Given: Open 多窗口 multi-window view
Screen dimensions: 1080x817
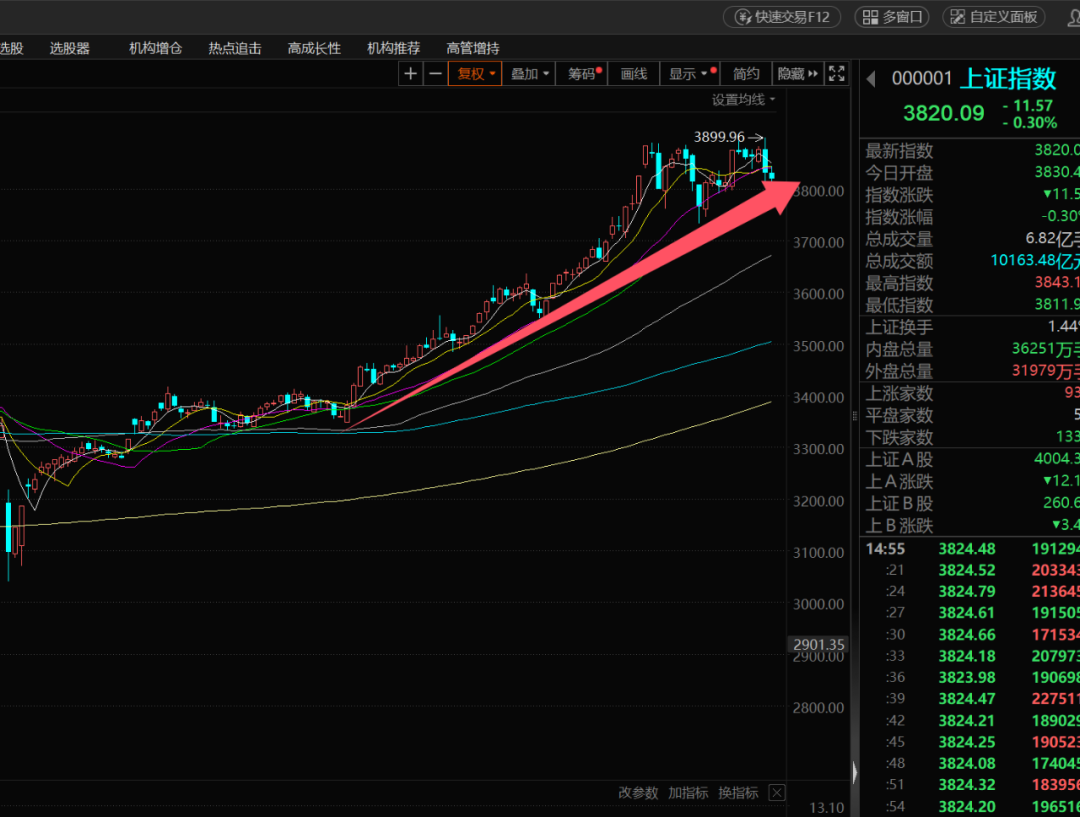Looking at the screenshot, I should [x=892, y=17].
